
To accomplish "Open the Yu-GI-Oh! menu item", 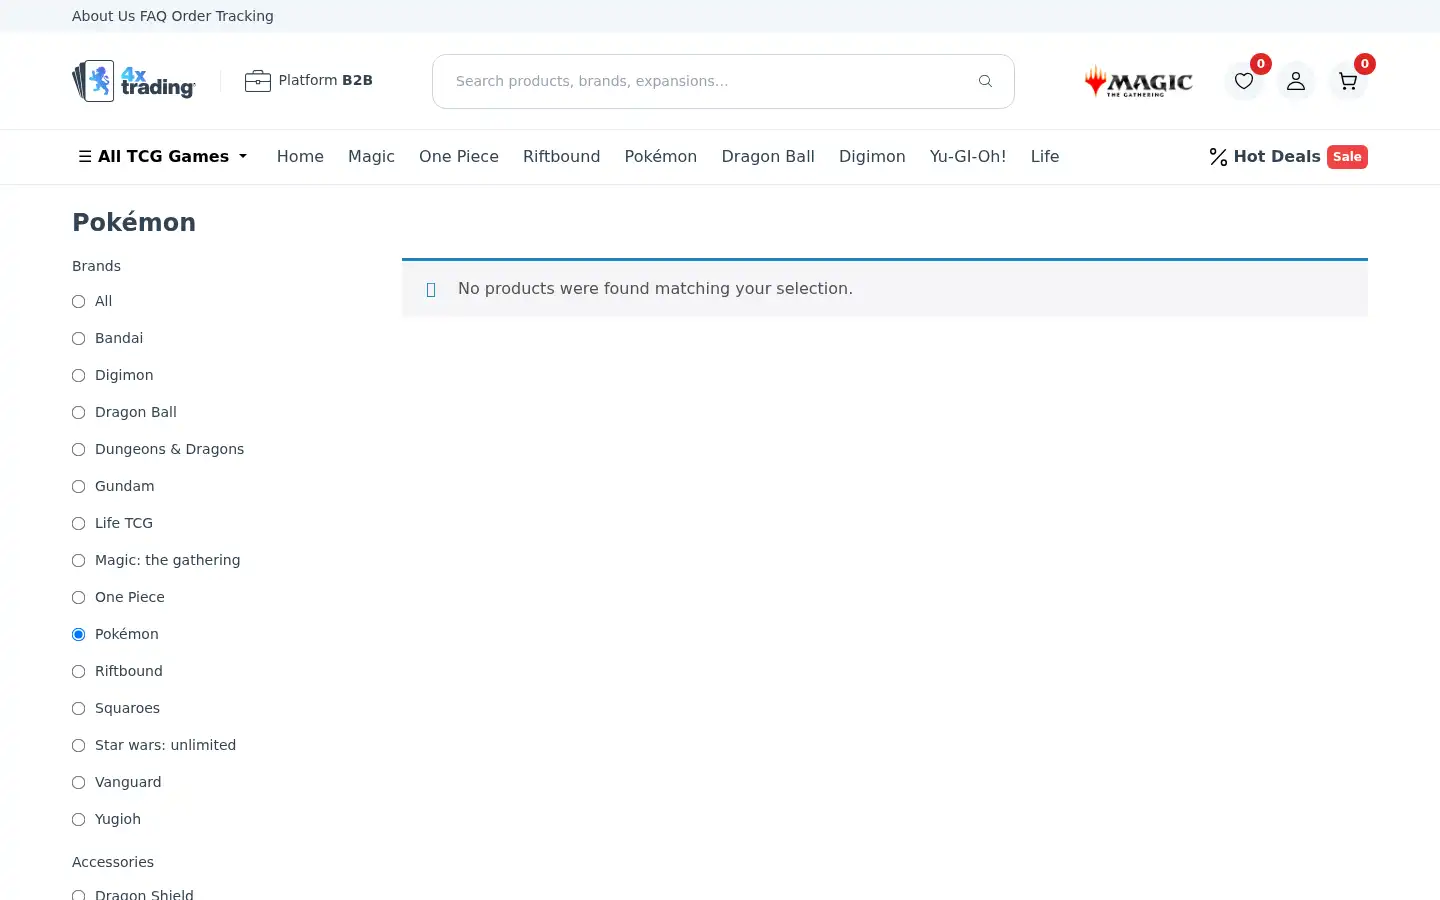I will pyautogui.click(x=968, y=157).
